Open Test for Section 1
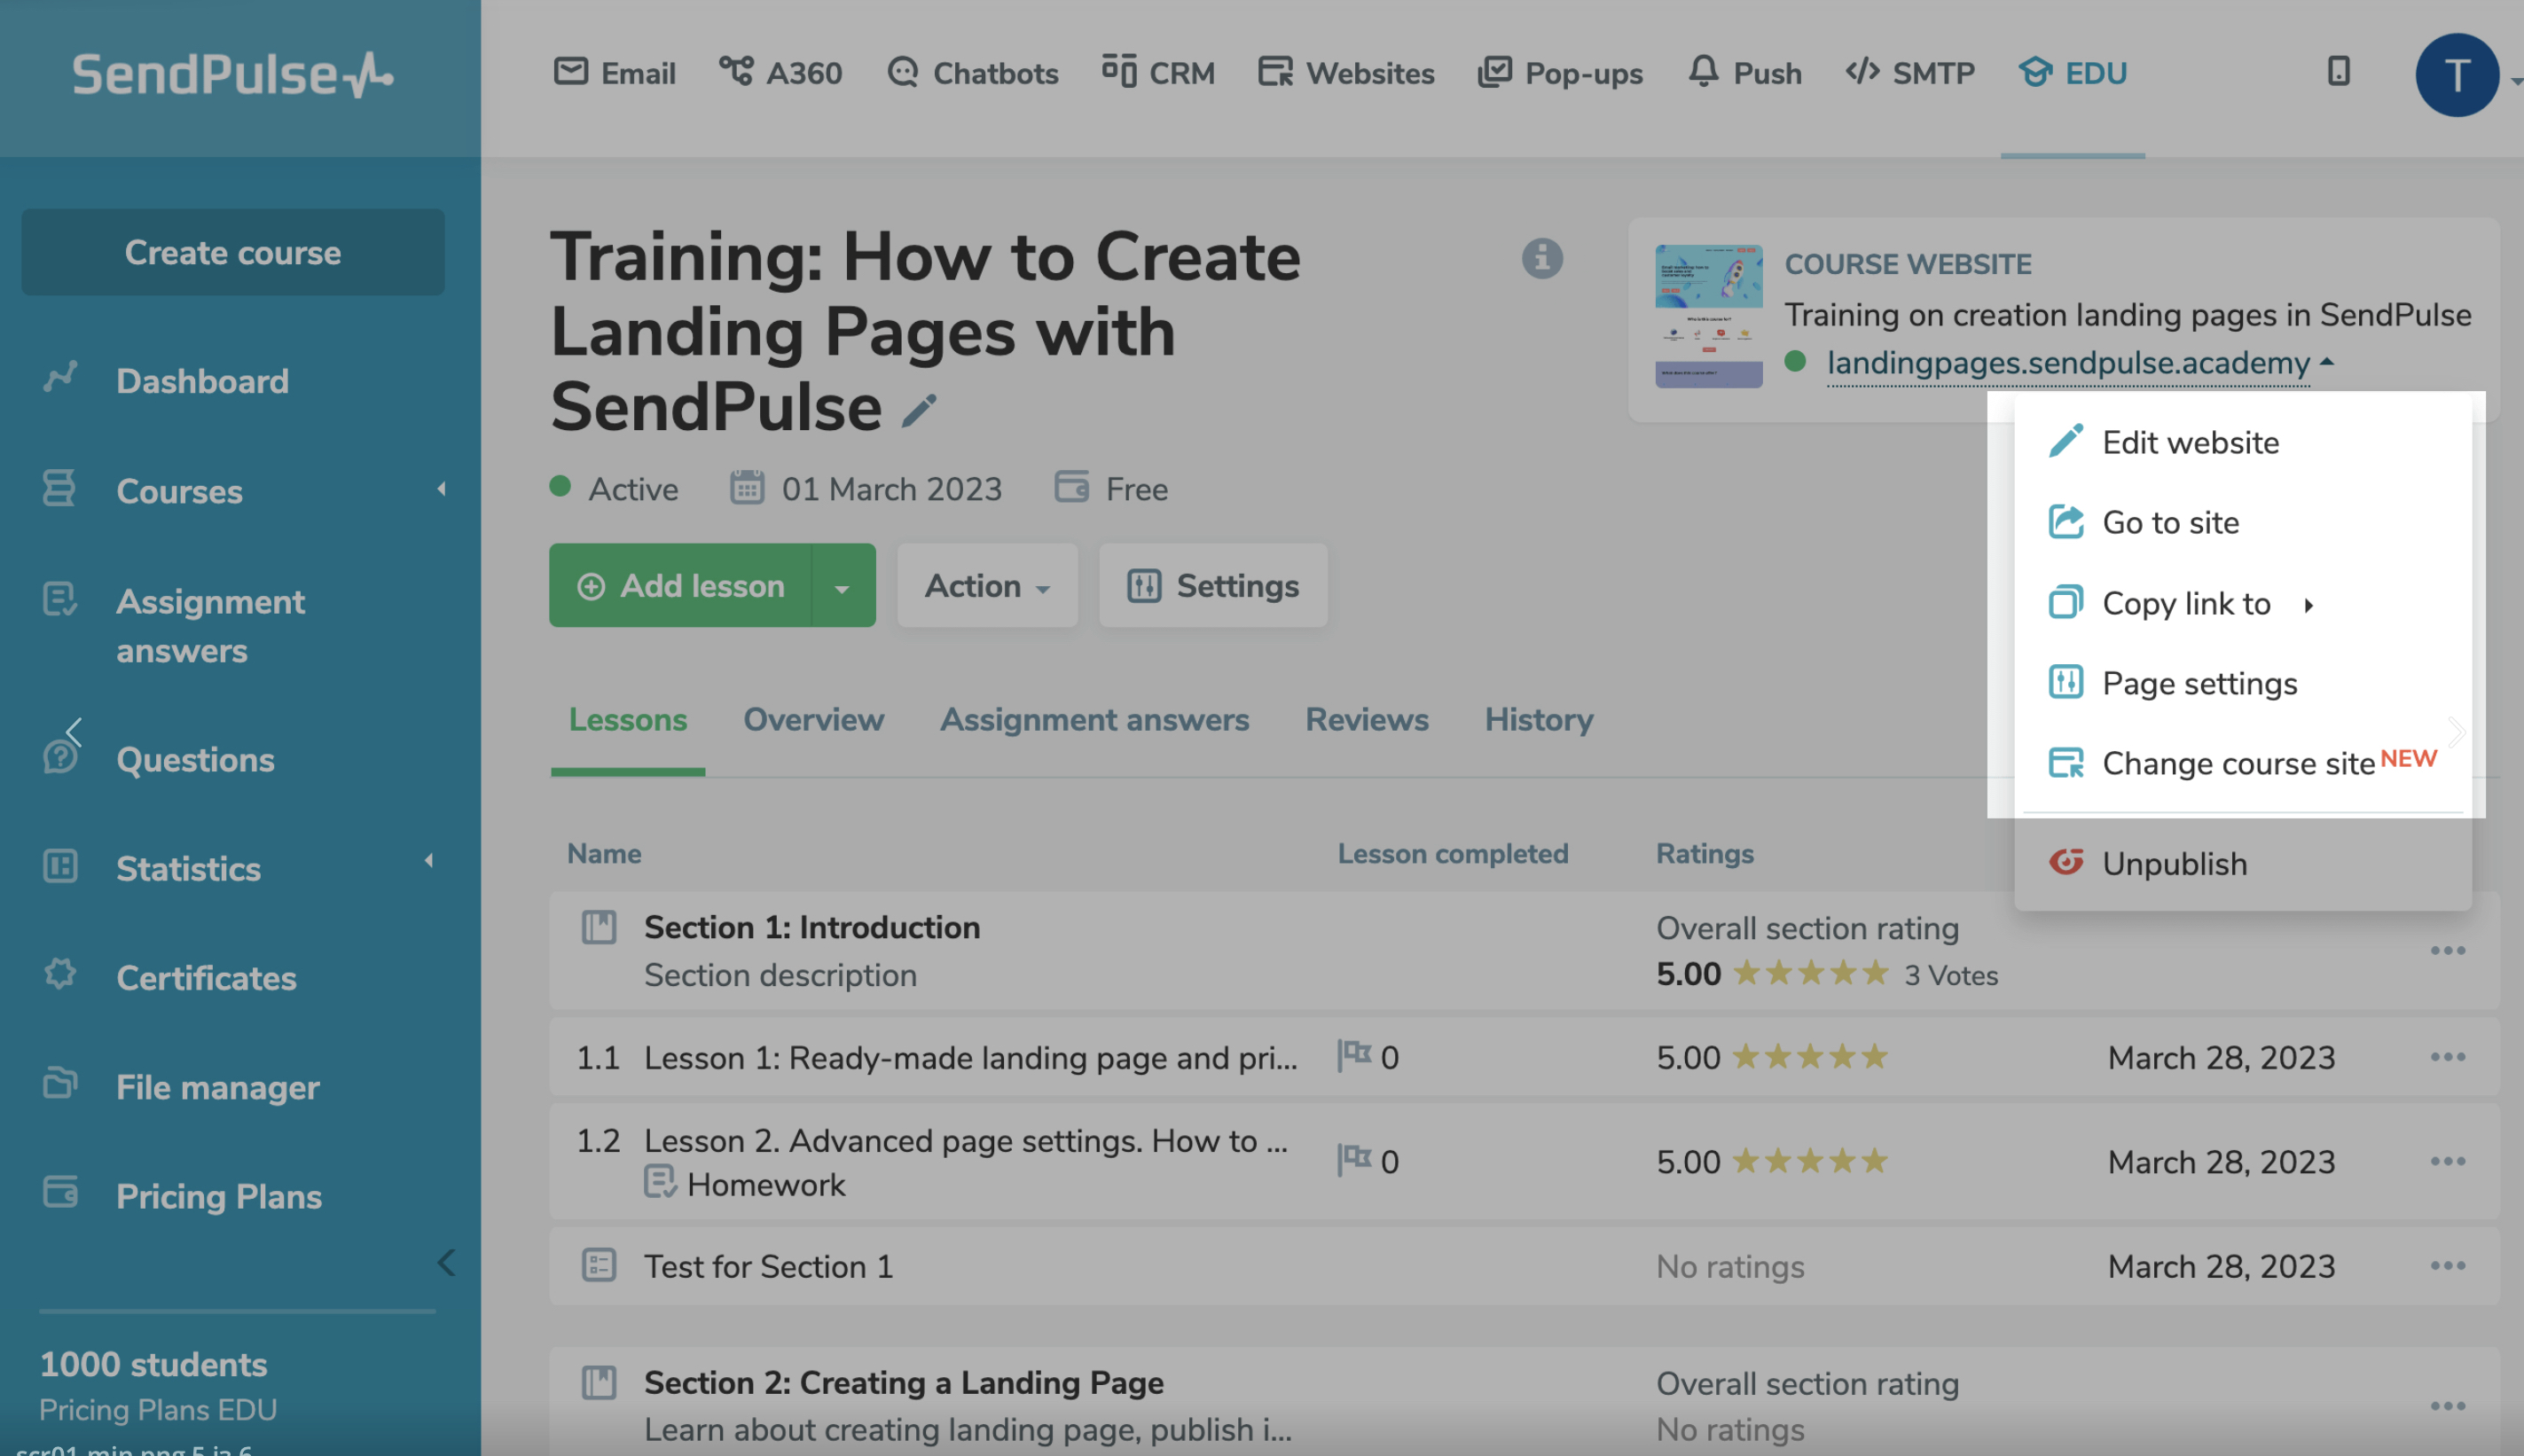This screenshot has height=1456, width=2524. [768, 1266]
